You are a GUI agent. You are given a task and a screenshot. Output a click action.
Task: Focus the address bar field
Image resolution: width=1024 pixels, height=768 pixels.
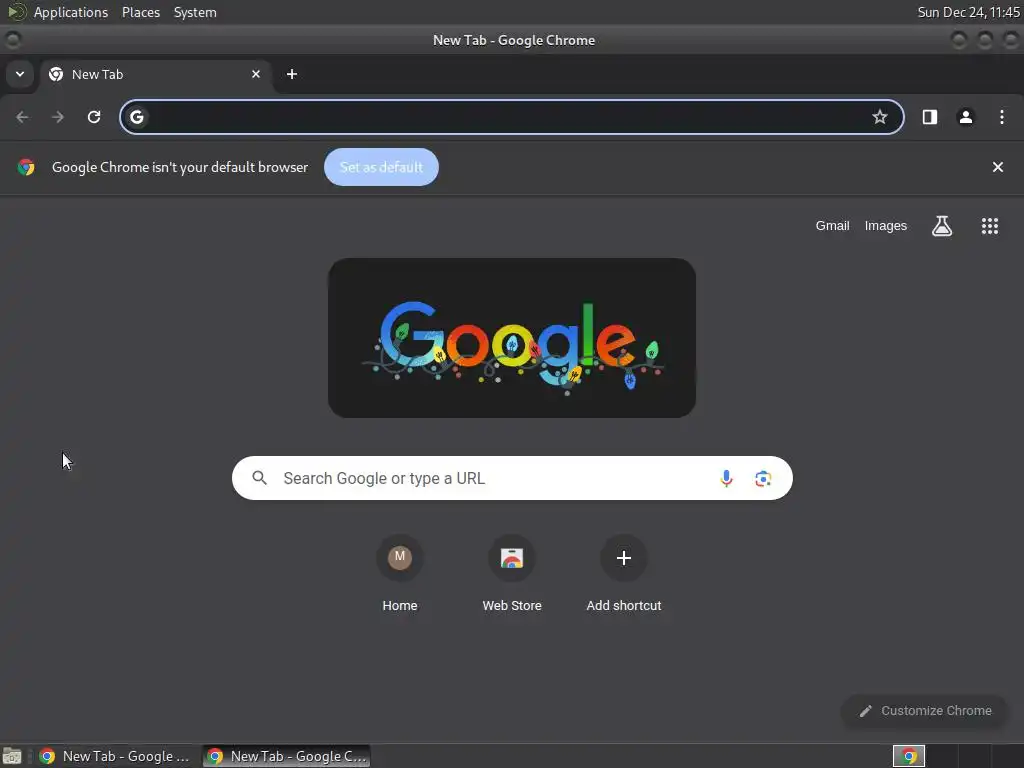pos(512,117)
